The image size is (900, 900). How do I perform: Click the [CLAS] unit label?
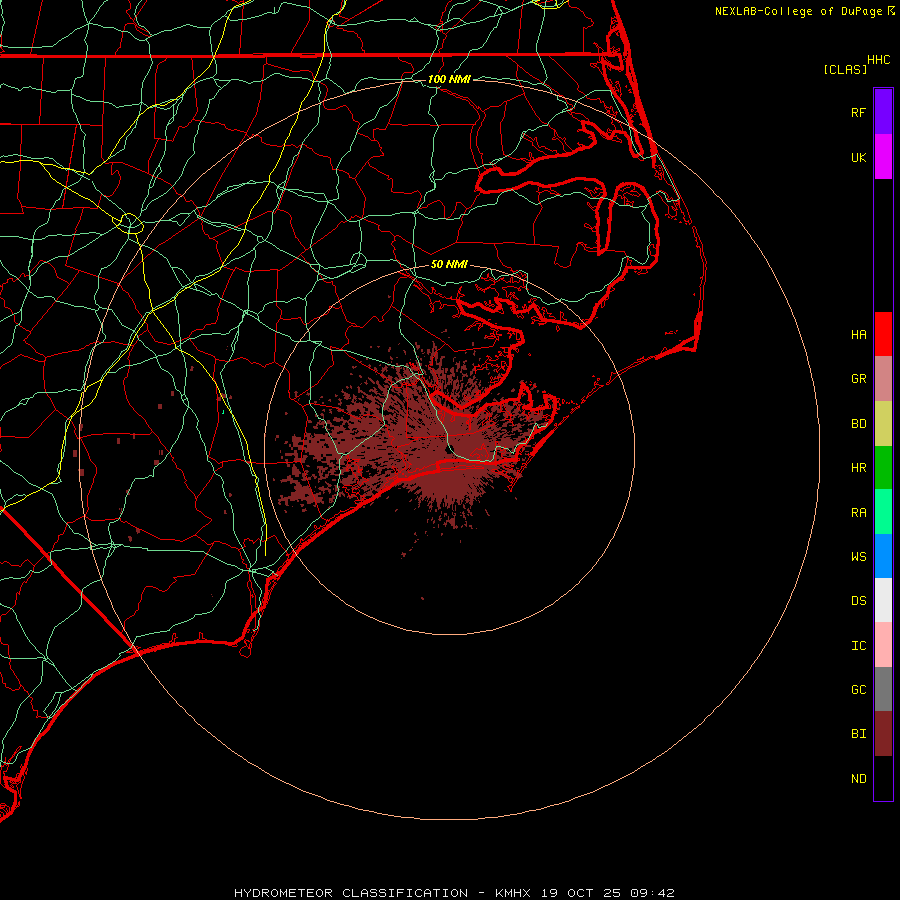(845, 69)
